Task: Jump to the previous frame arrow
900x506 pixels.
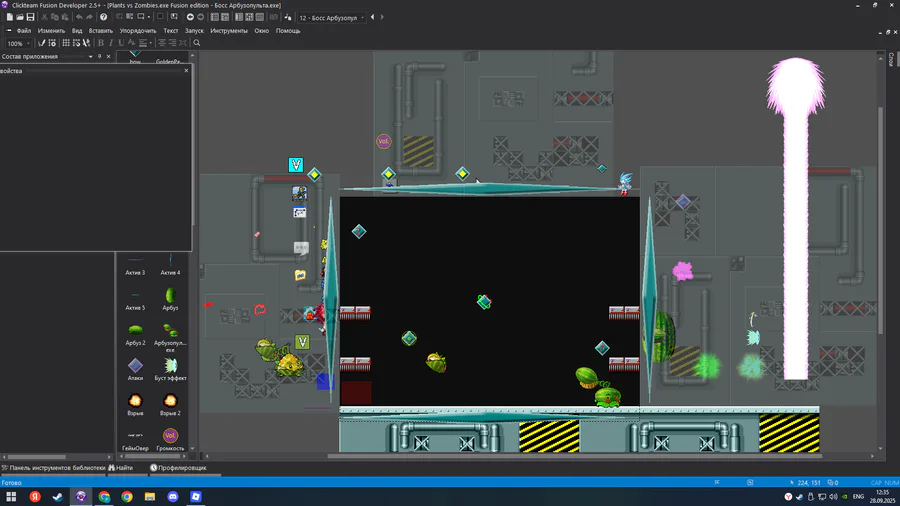Action: [373, 17]
